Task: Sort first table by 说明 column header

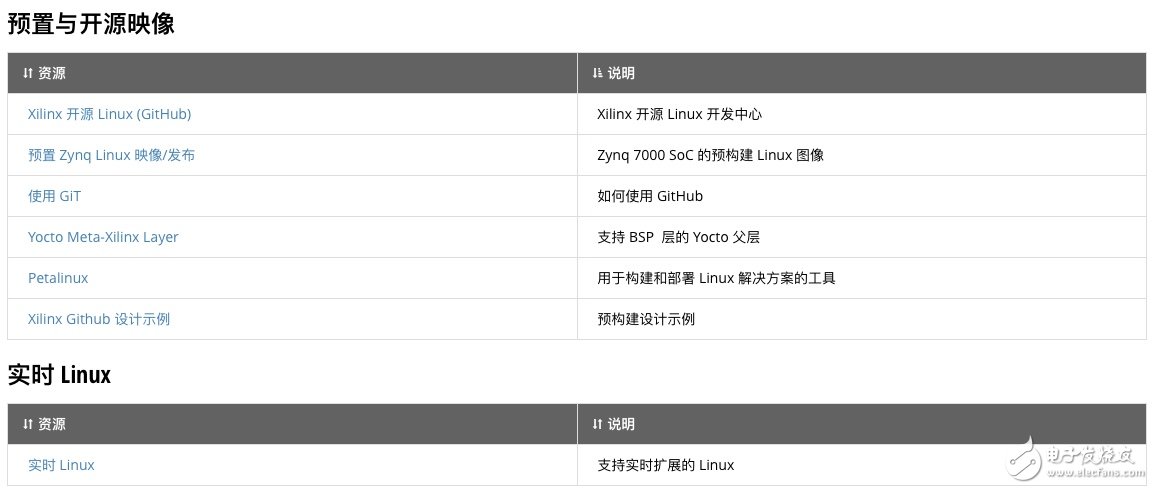Action: (621, 74)
